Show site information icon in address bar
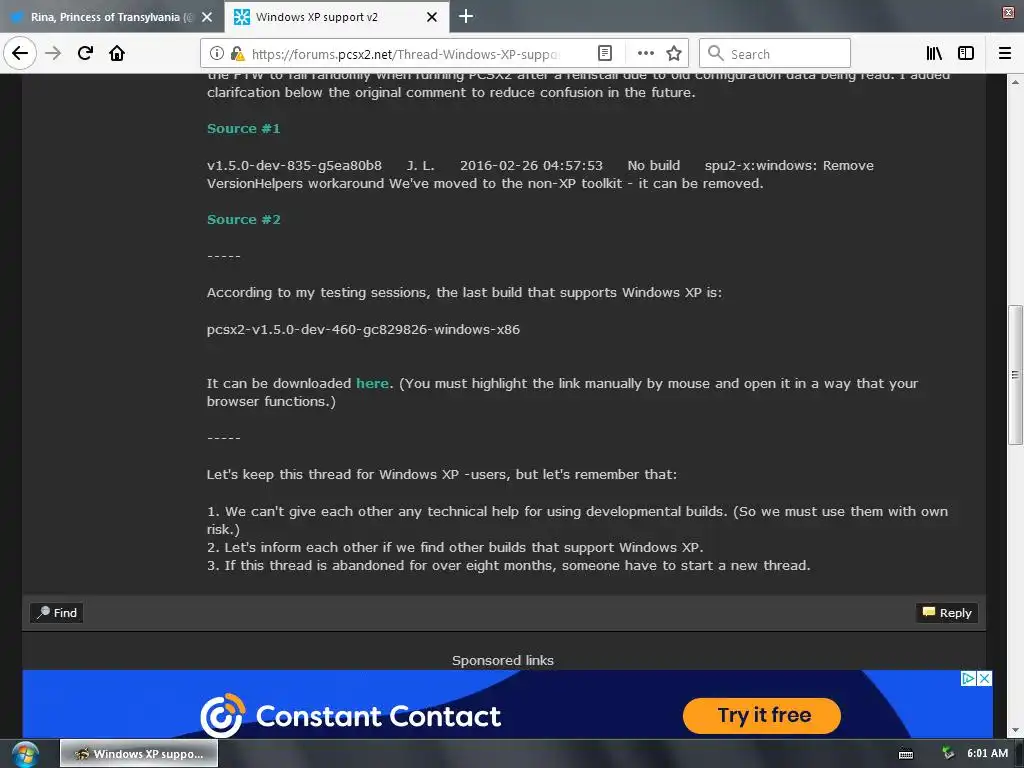This screenshot has height=768, width=1024. point(217,54)
